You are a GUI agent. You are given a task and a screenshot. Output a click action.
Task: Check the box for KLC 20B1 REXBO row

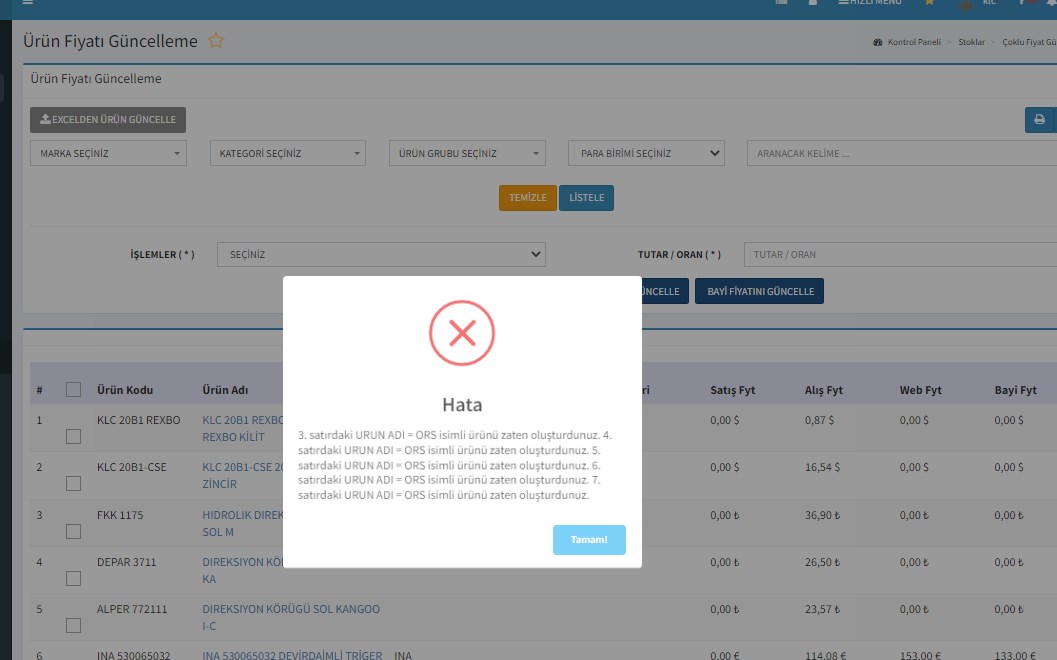(x=73, y=436)
